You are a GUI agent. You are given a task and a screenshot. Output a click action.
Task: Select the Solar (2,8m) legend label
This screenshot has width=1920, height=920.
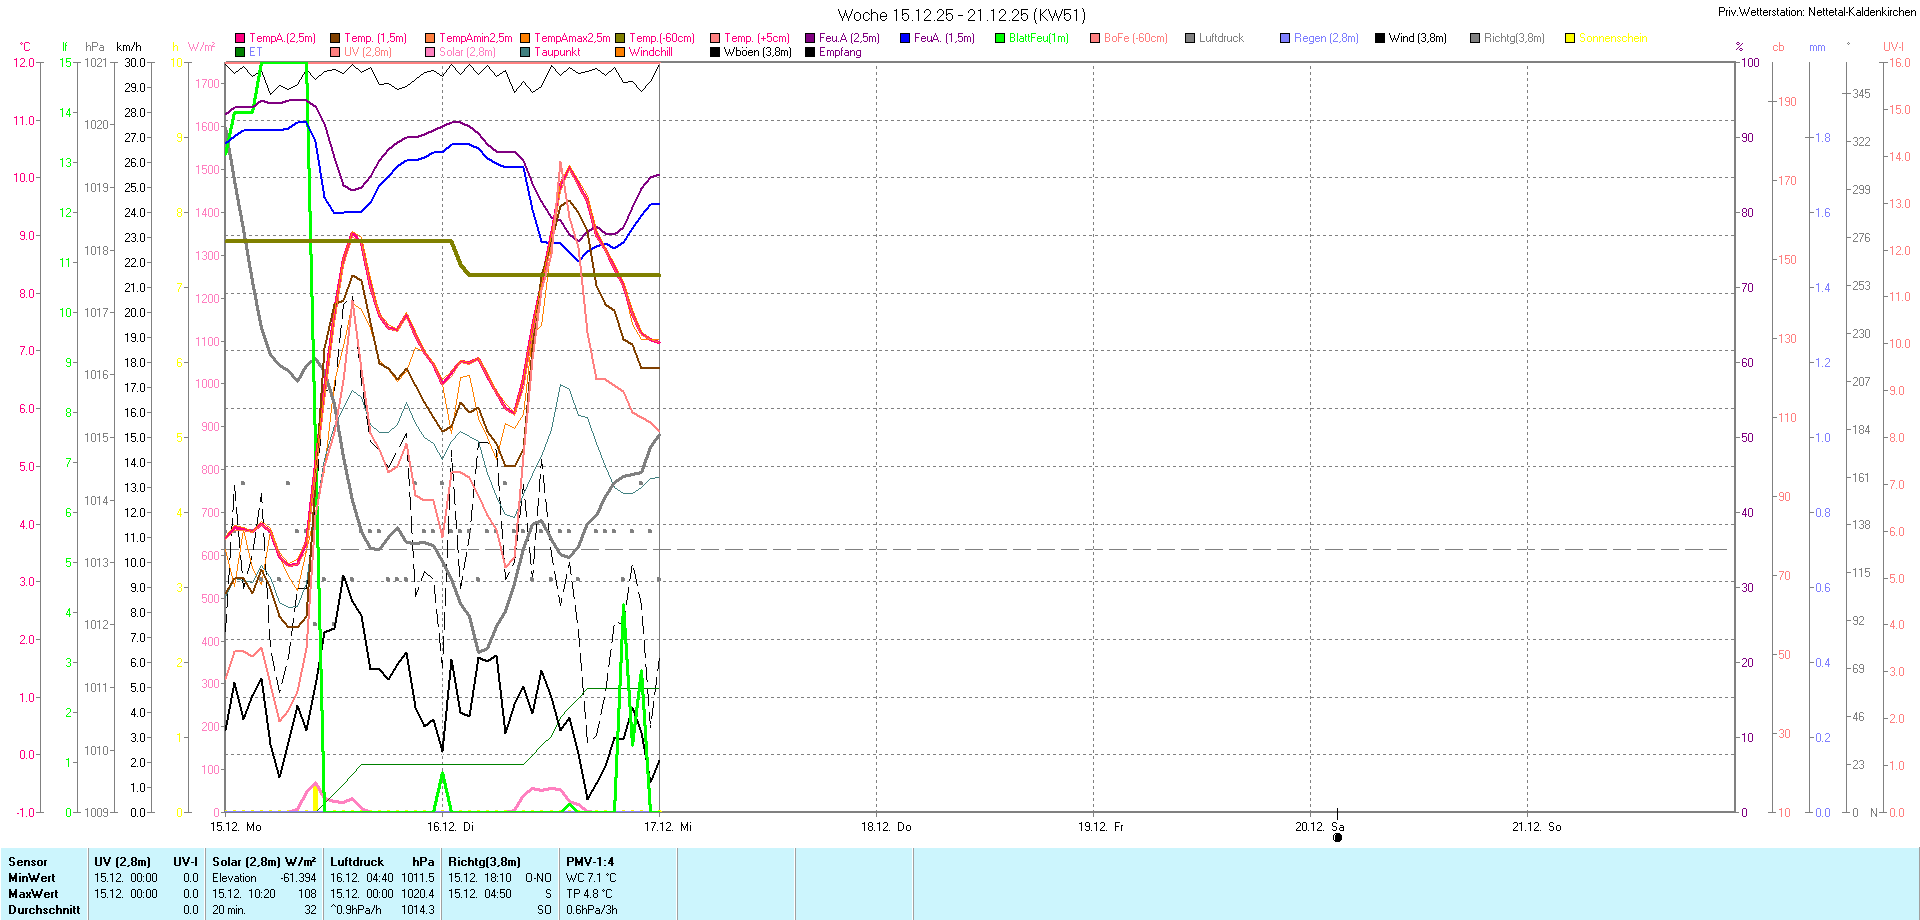pos(467,52)
